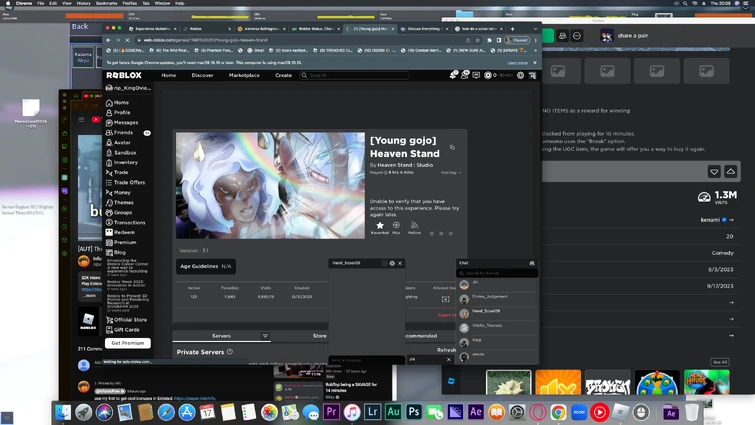Screen dimensions: 755x425
Task: Switch to the Marketplace nav tab
Action: [244, 75]
